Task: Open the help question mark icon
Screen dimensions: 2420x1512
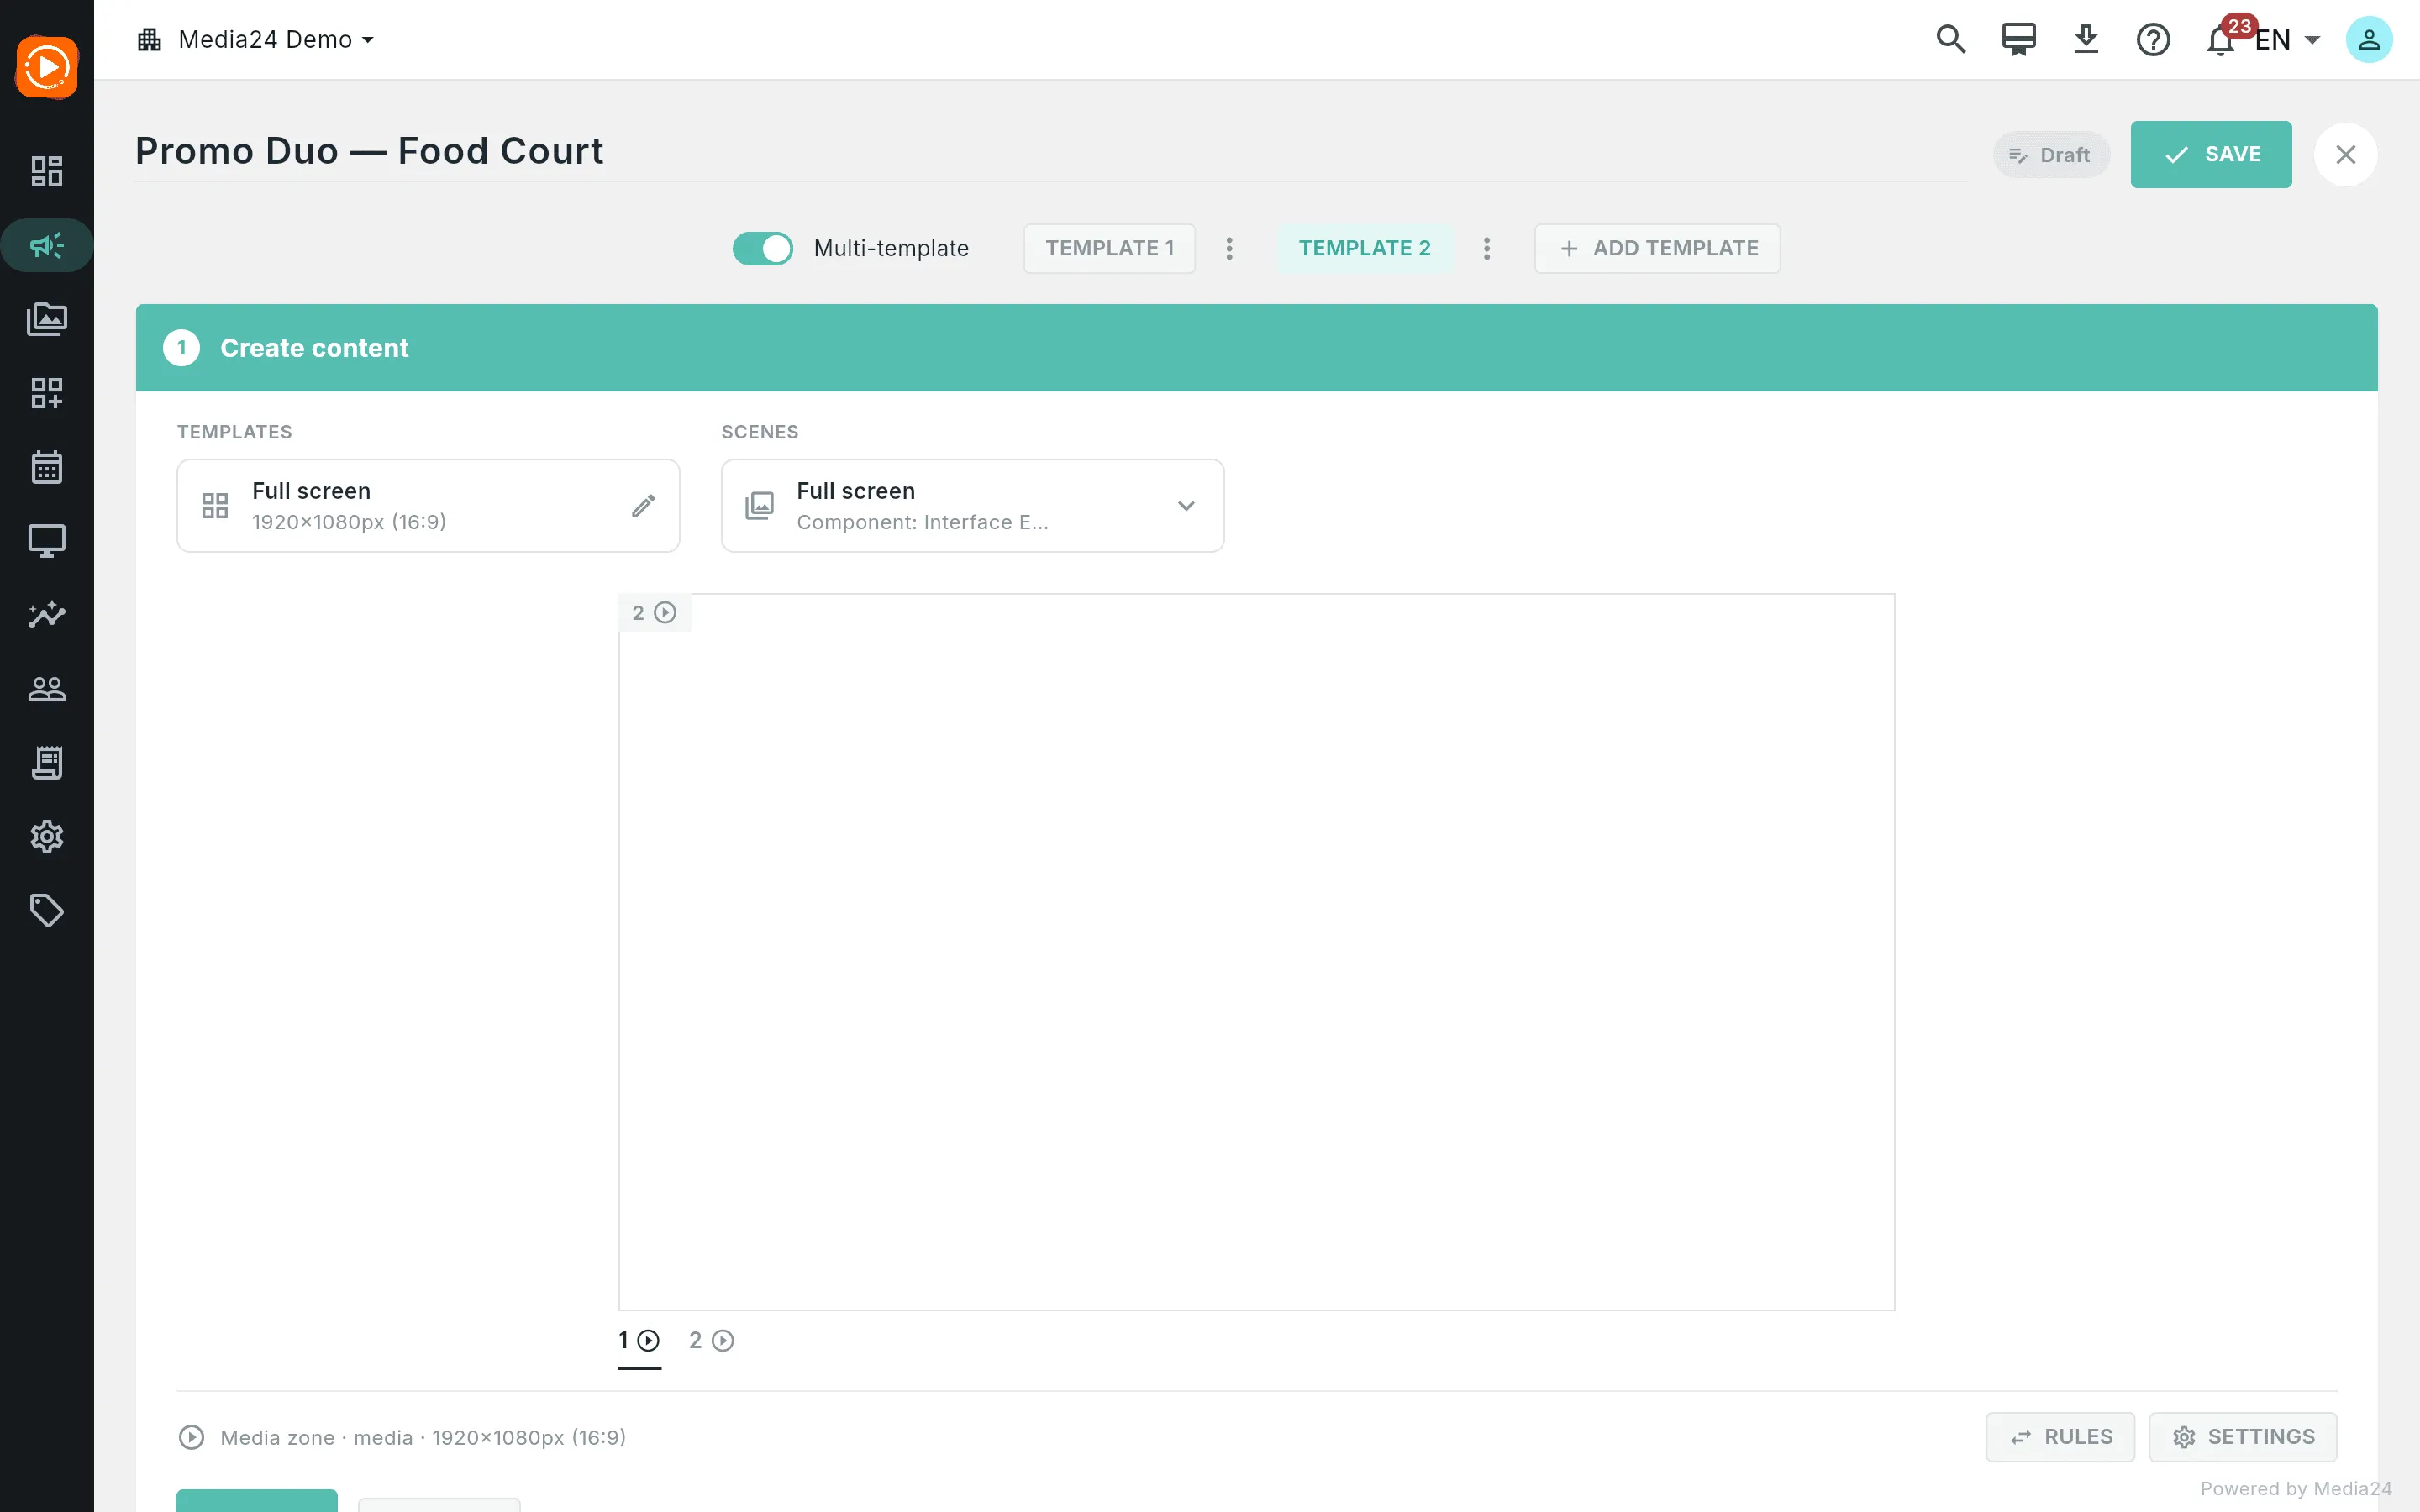Action: (2153, 40)
